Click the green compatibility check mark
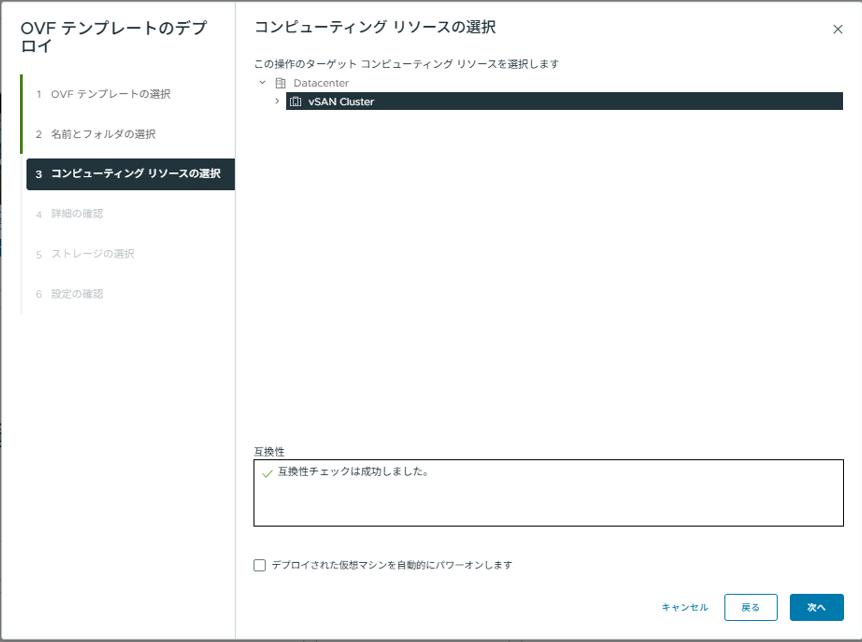The image size is (862, 642). coord(267,473)
